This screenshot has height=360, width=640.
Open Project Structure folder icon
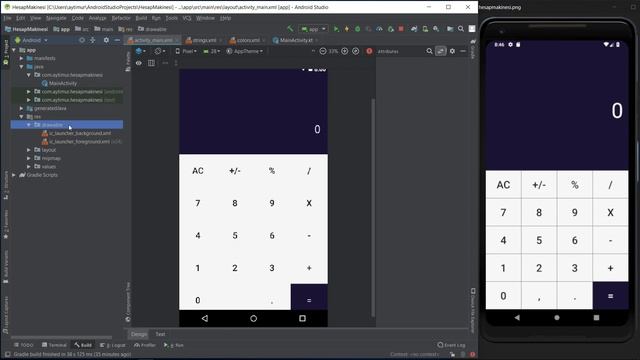click(x=450, y=29)
